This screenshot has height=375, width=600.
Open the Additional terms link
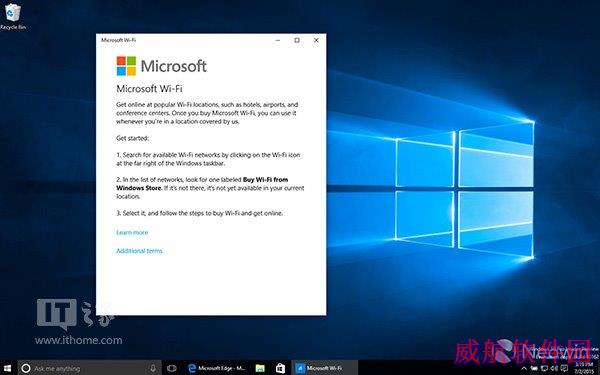[140, 251]
